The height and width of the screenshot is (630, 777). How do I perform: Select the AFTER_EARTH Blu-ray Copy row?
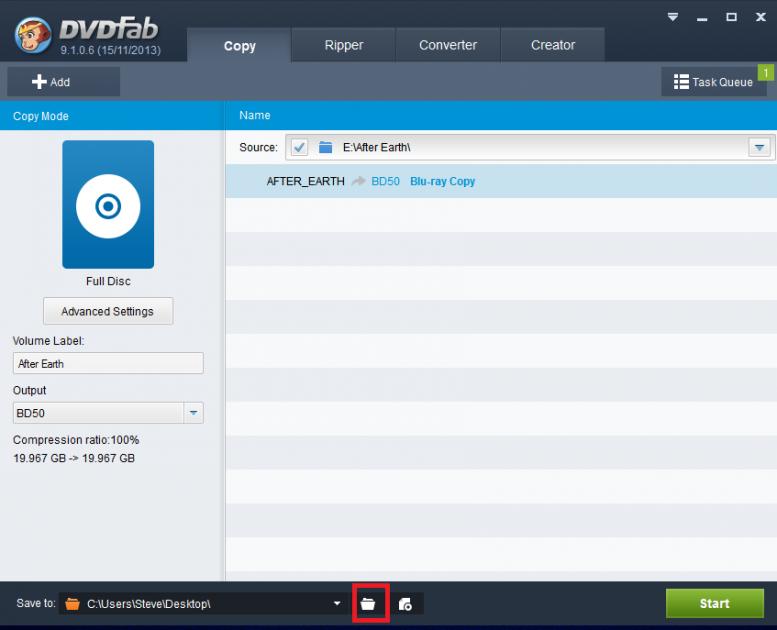point(500,181)
